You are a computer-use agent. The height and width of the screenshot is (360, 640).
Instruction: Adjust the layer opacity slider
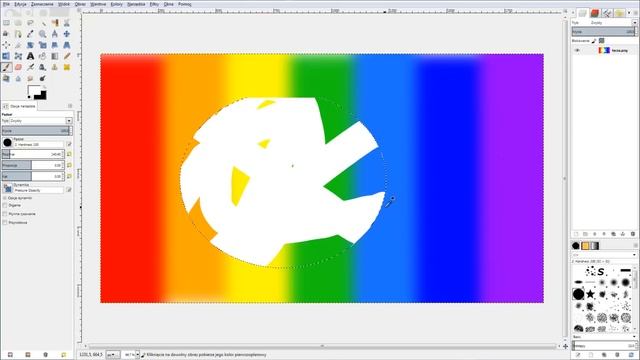point(603,31)
